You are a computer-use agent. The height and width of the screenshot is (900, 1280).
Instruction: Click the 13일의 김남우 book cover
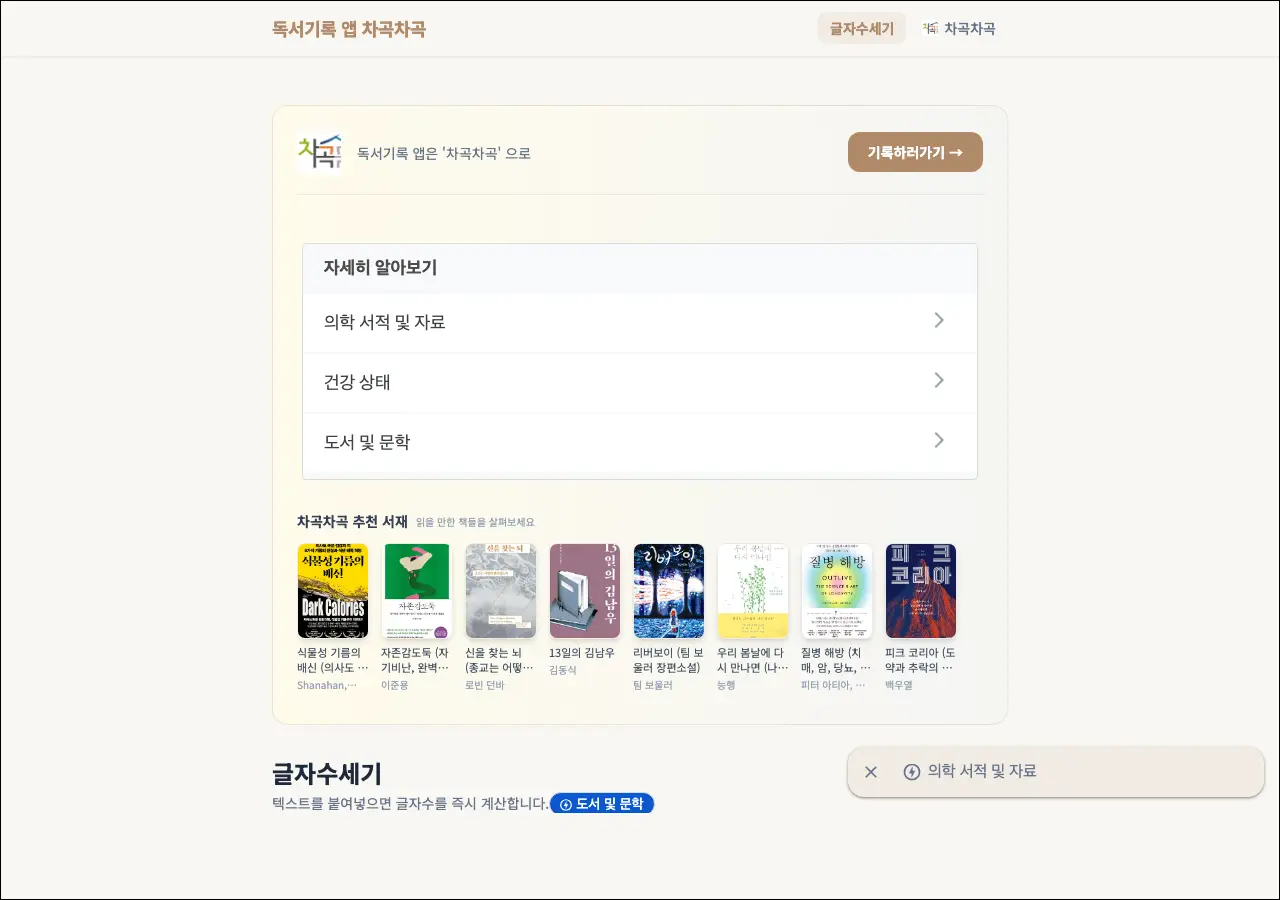[585, 591]
